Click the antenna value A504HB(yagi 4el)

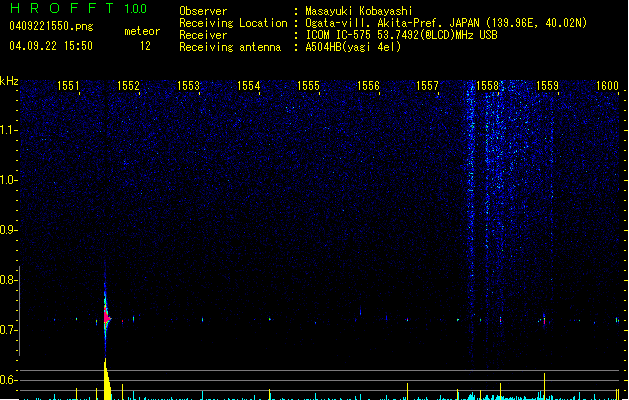point(353,47)
